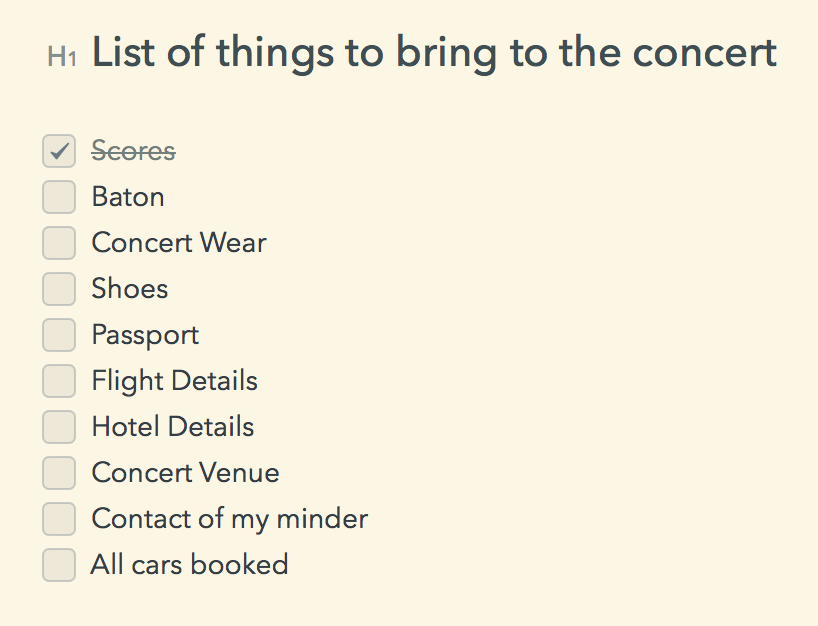Image resolution: width=818 pixels, height=626 pixels.
Task: Check the Baton checkbox
Action: coord(59,197)
